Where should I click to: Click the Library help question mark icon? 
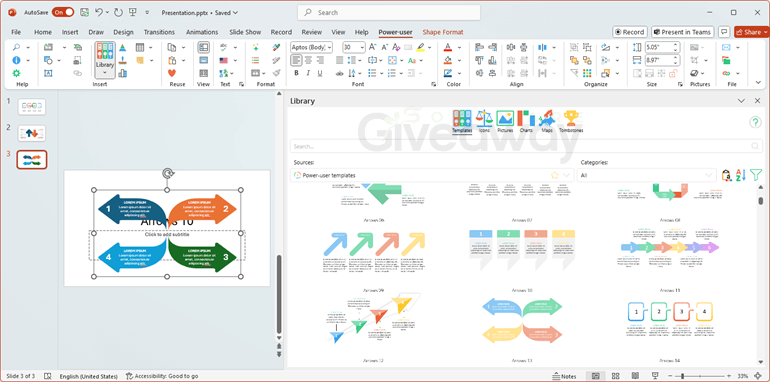755,122
